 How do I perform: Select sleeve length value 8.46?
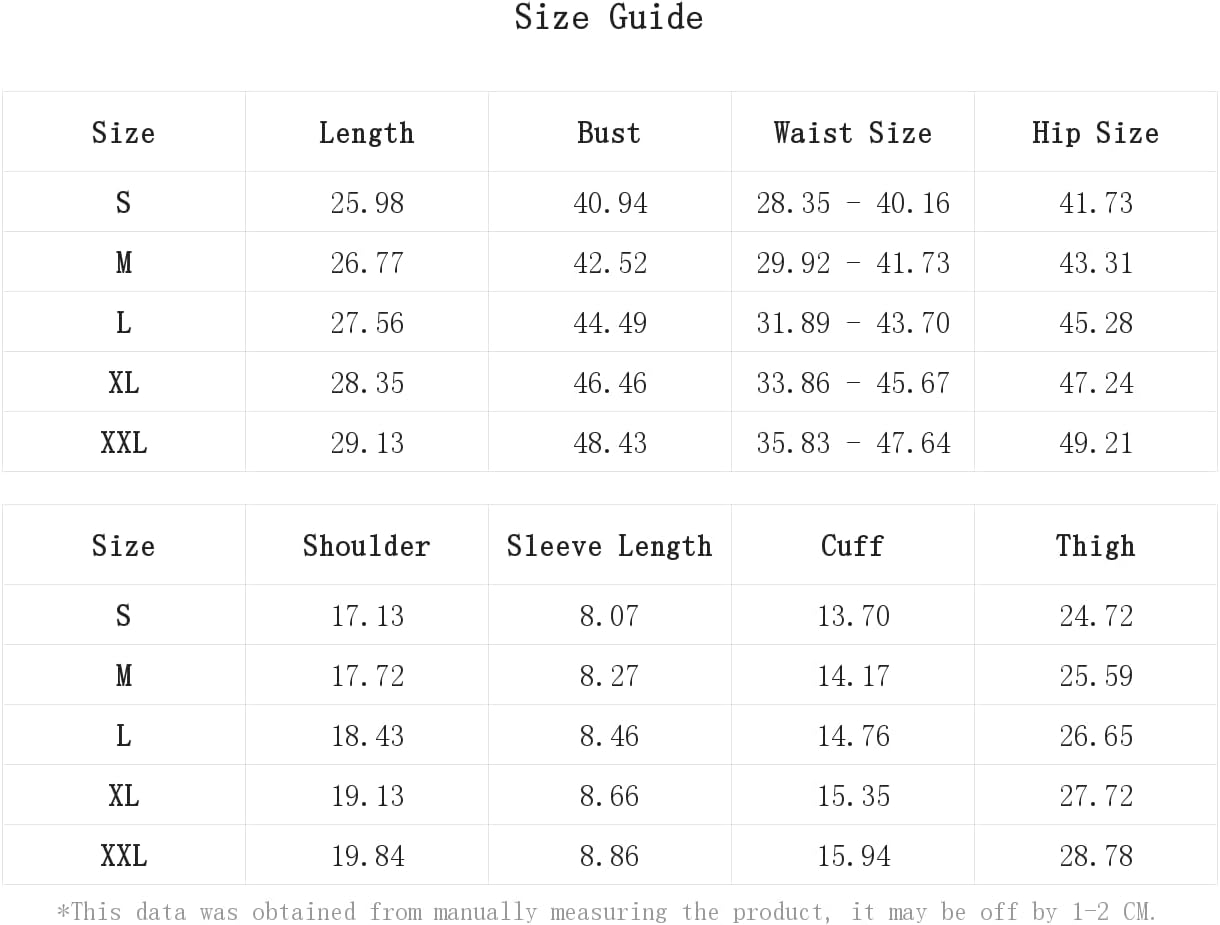609,736
